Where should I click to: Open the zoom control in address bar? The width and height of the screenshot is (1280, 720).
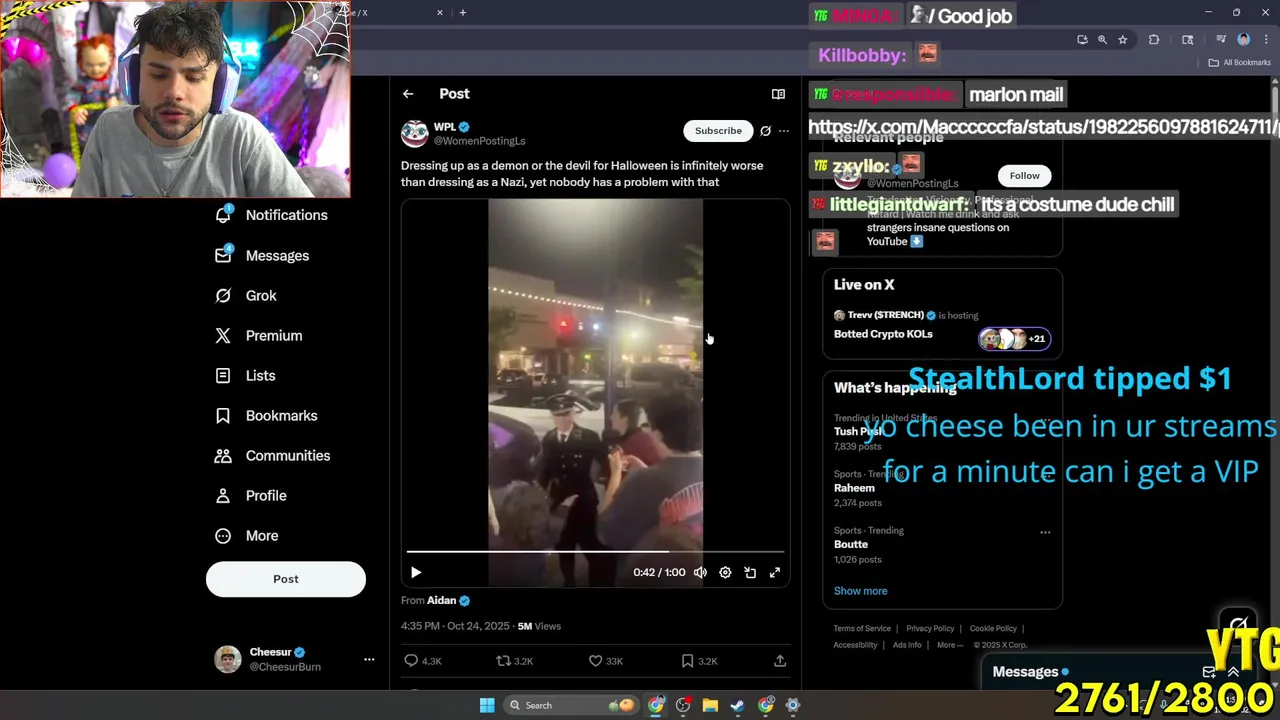tap(1102, 39)
